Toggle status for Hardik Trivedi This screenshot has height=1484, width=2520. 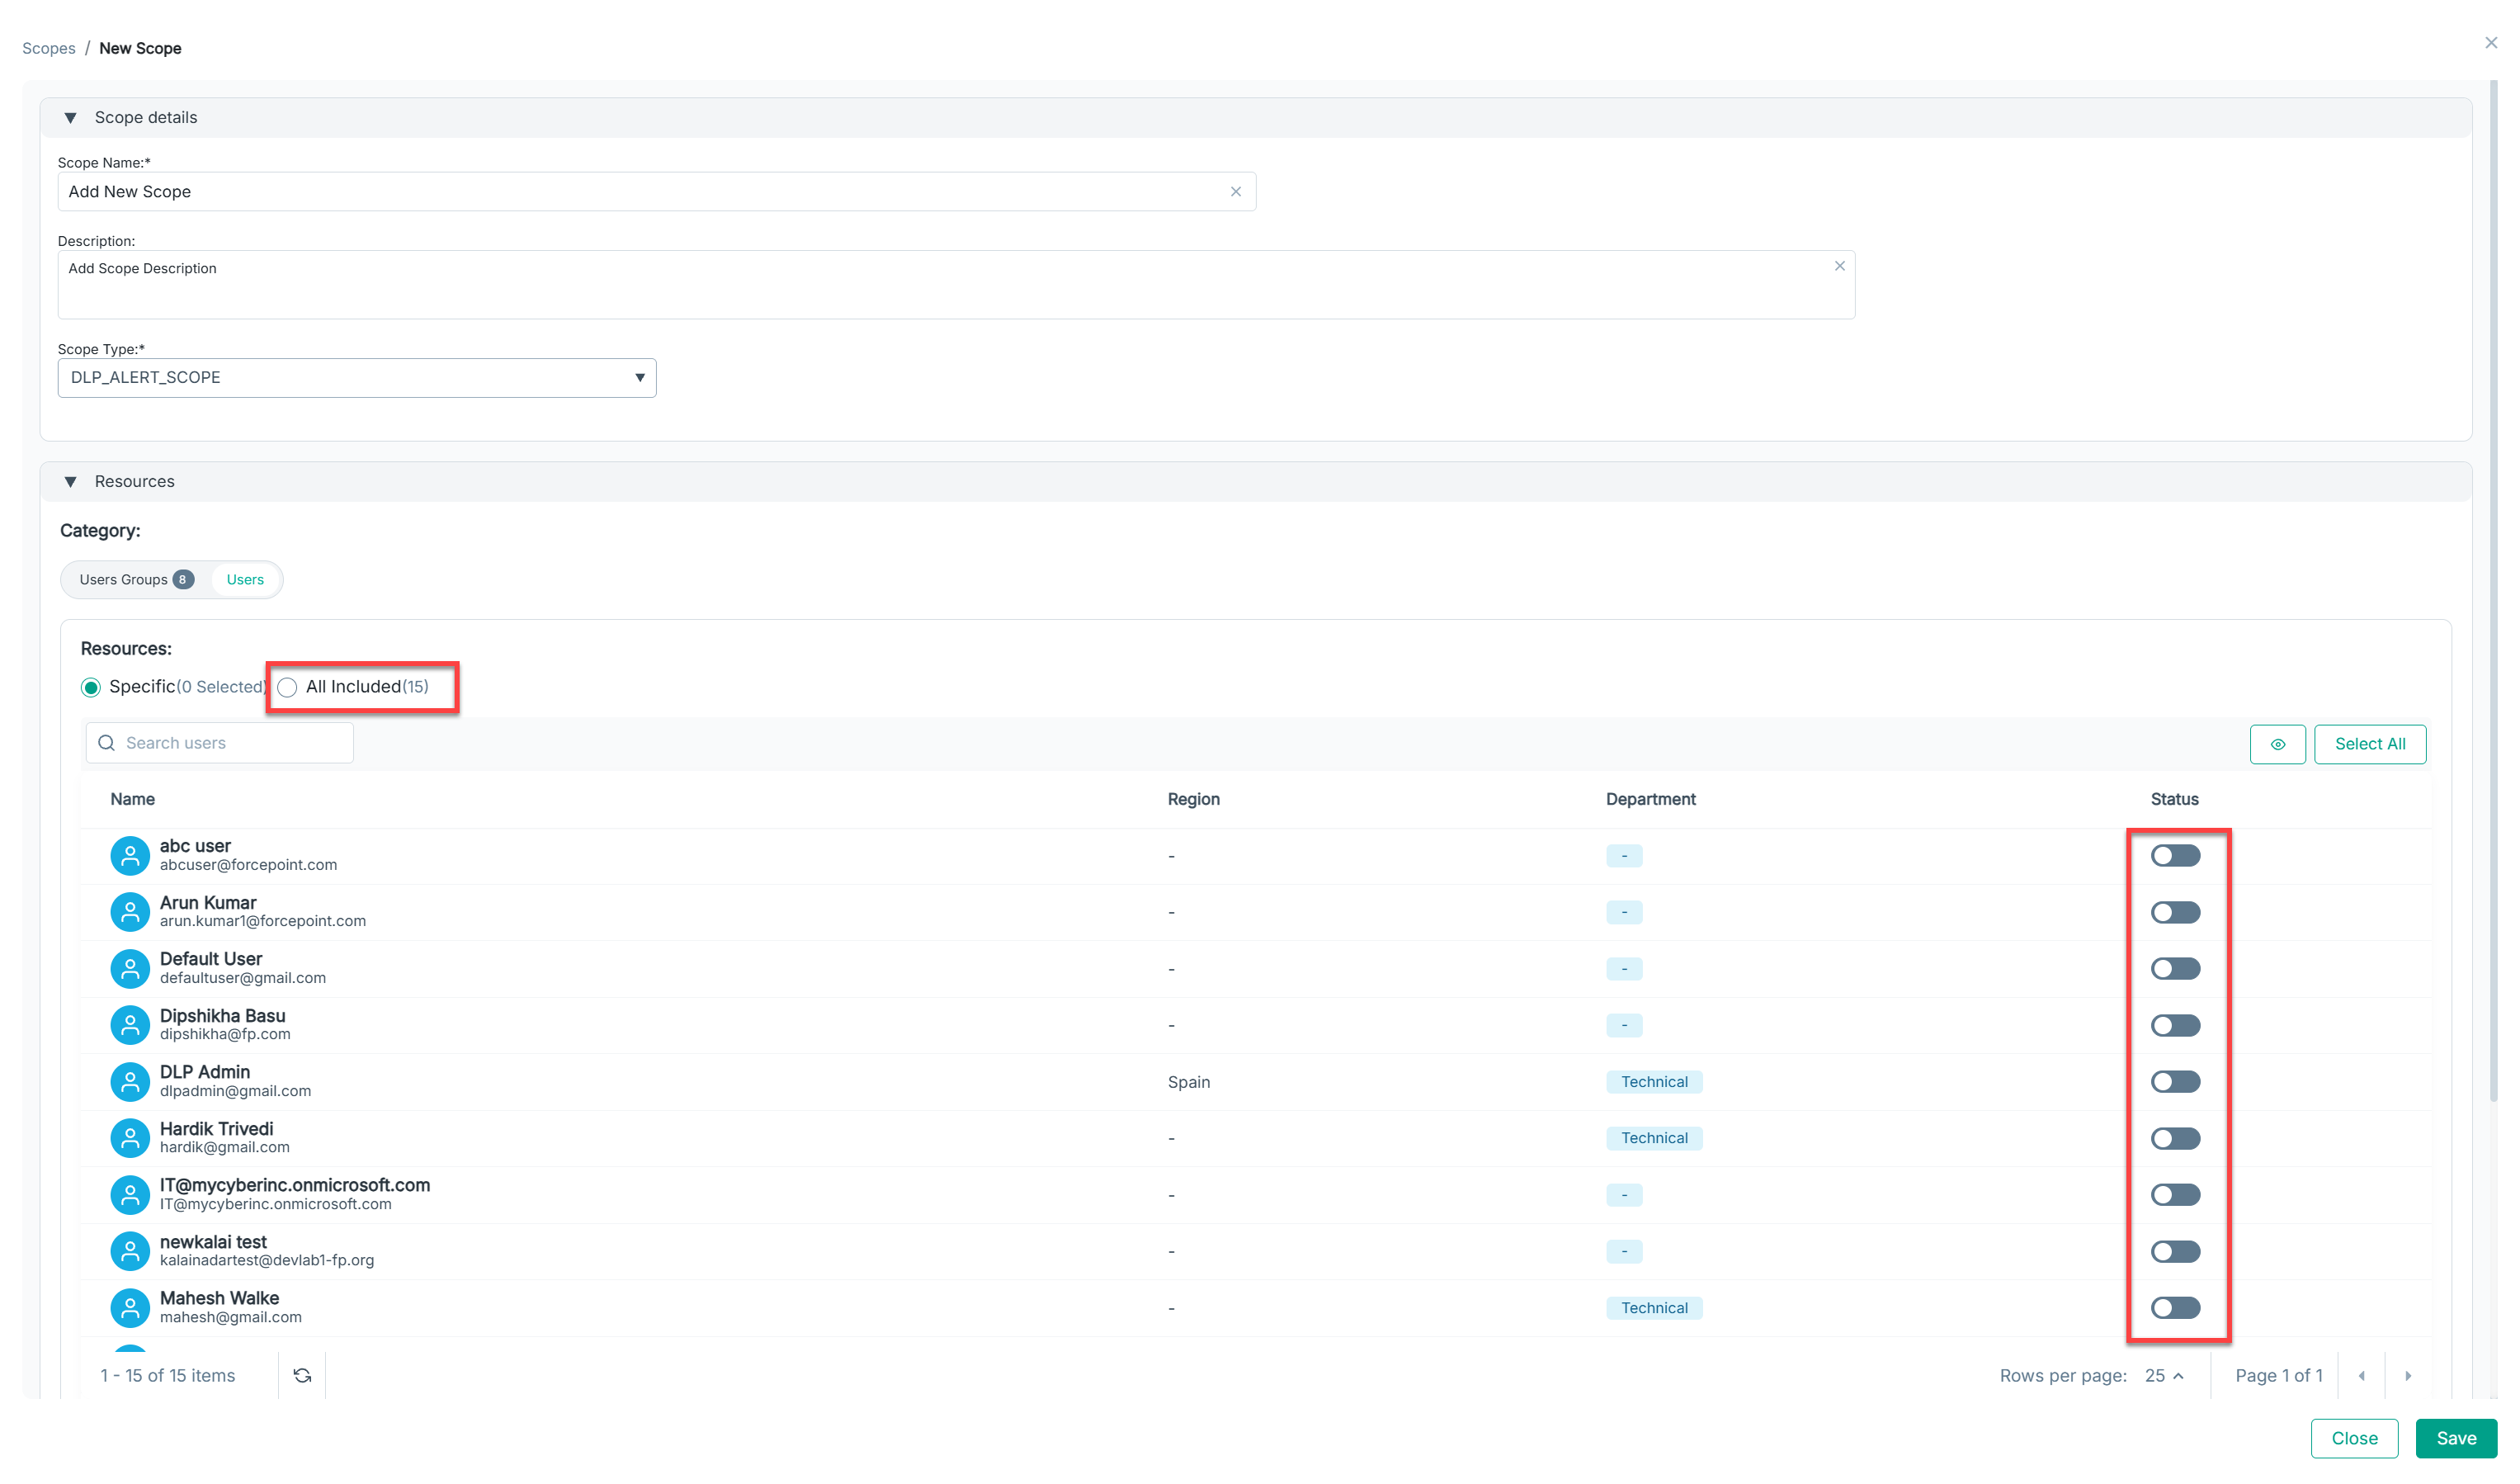[2174, 1138]
